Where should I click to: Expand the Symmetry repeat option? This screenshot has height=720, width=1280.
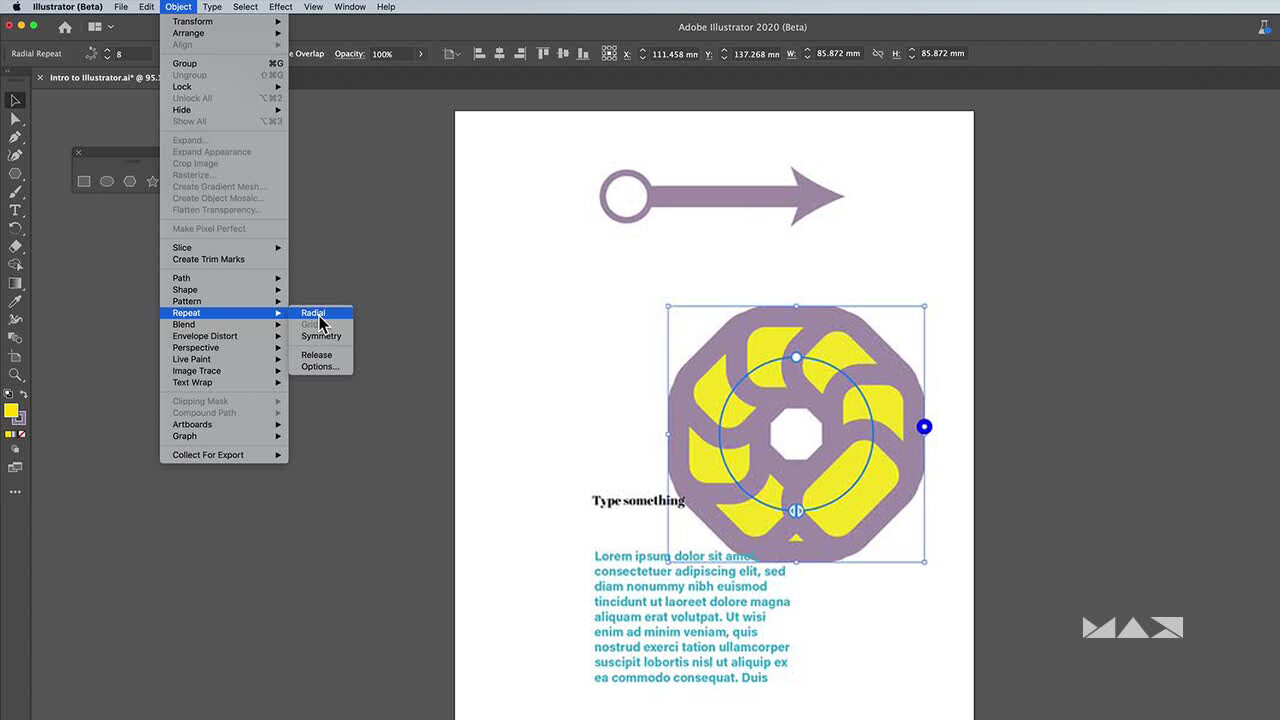[321, 336]
